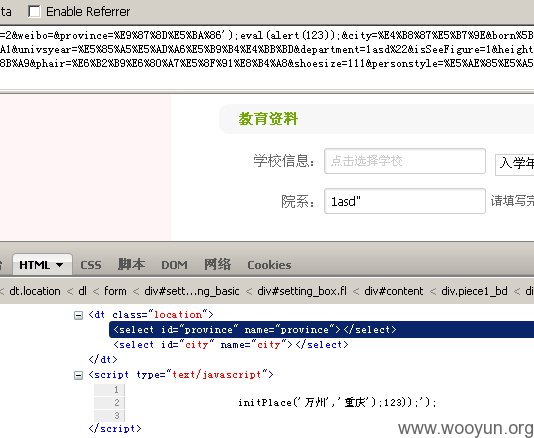Click the script type text/javascript tag
Image resolution: width=534 pixels, height=438 pixels.
181,375
